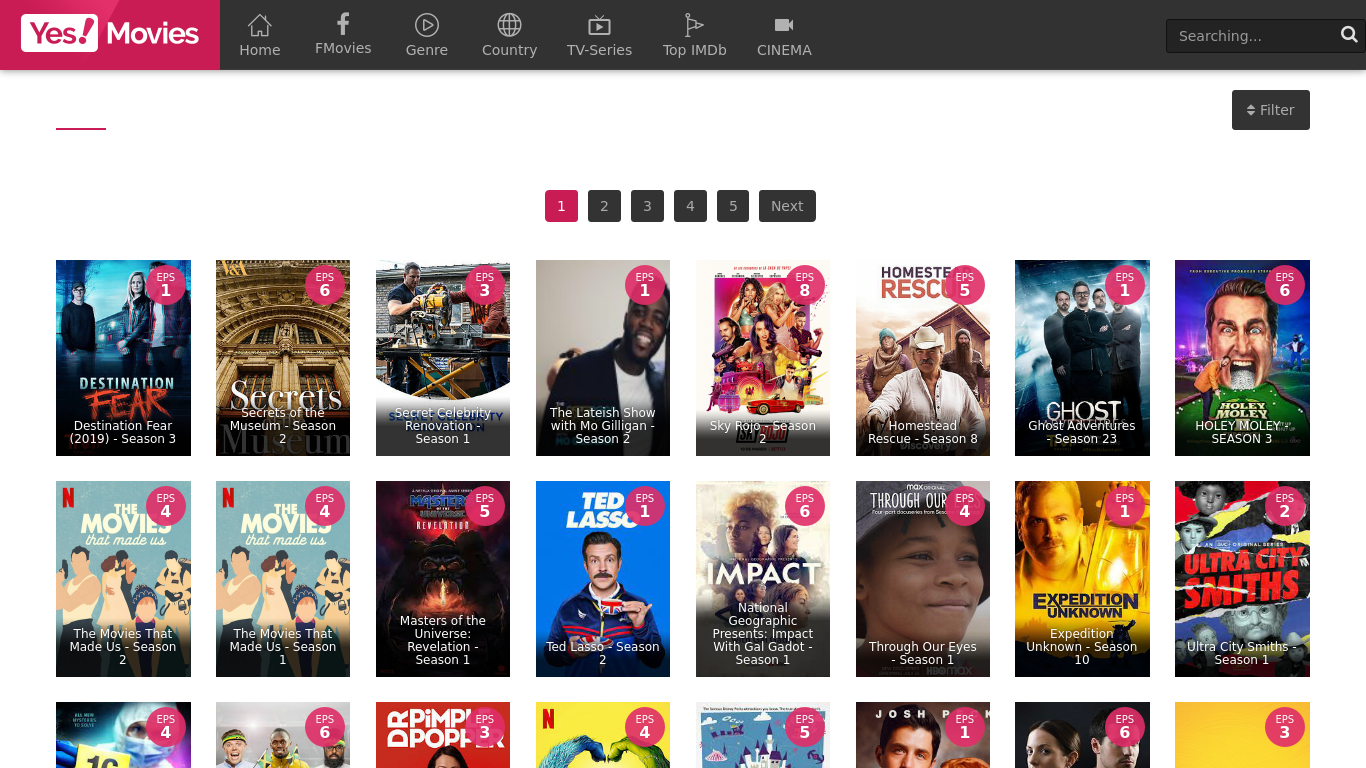Open The Movies That Made Us Season 2
The image size is (1366, 768).
(x=123, y=579)
